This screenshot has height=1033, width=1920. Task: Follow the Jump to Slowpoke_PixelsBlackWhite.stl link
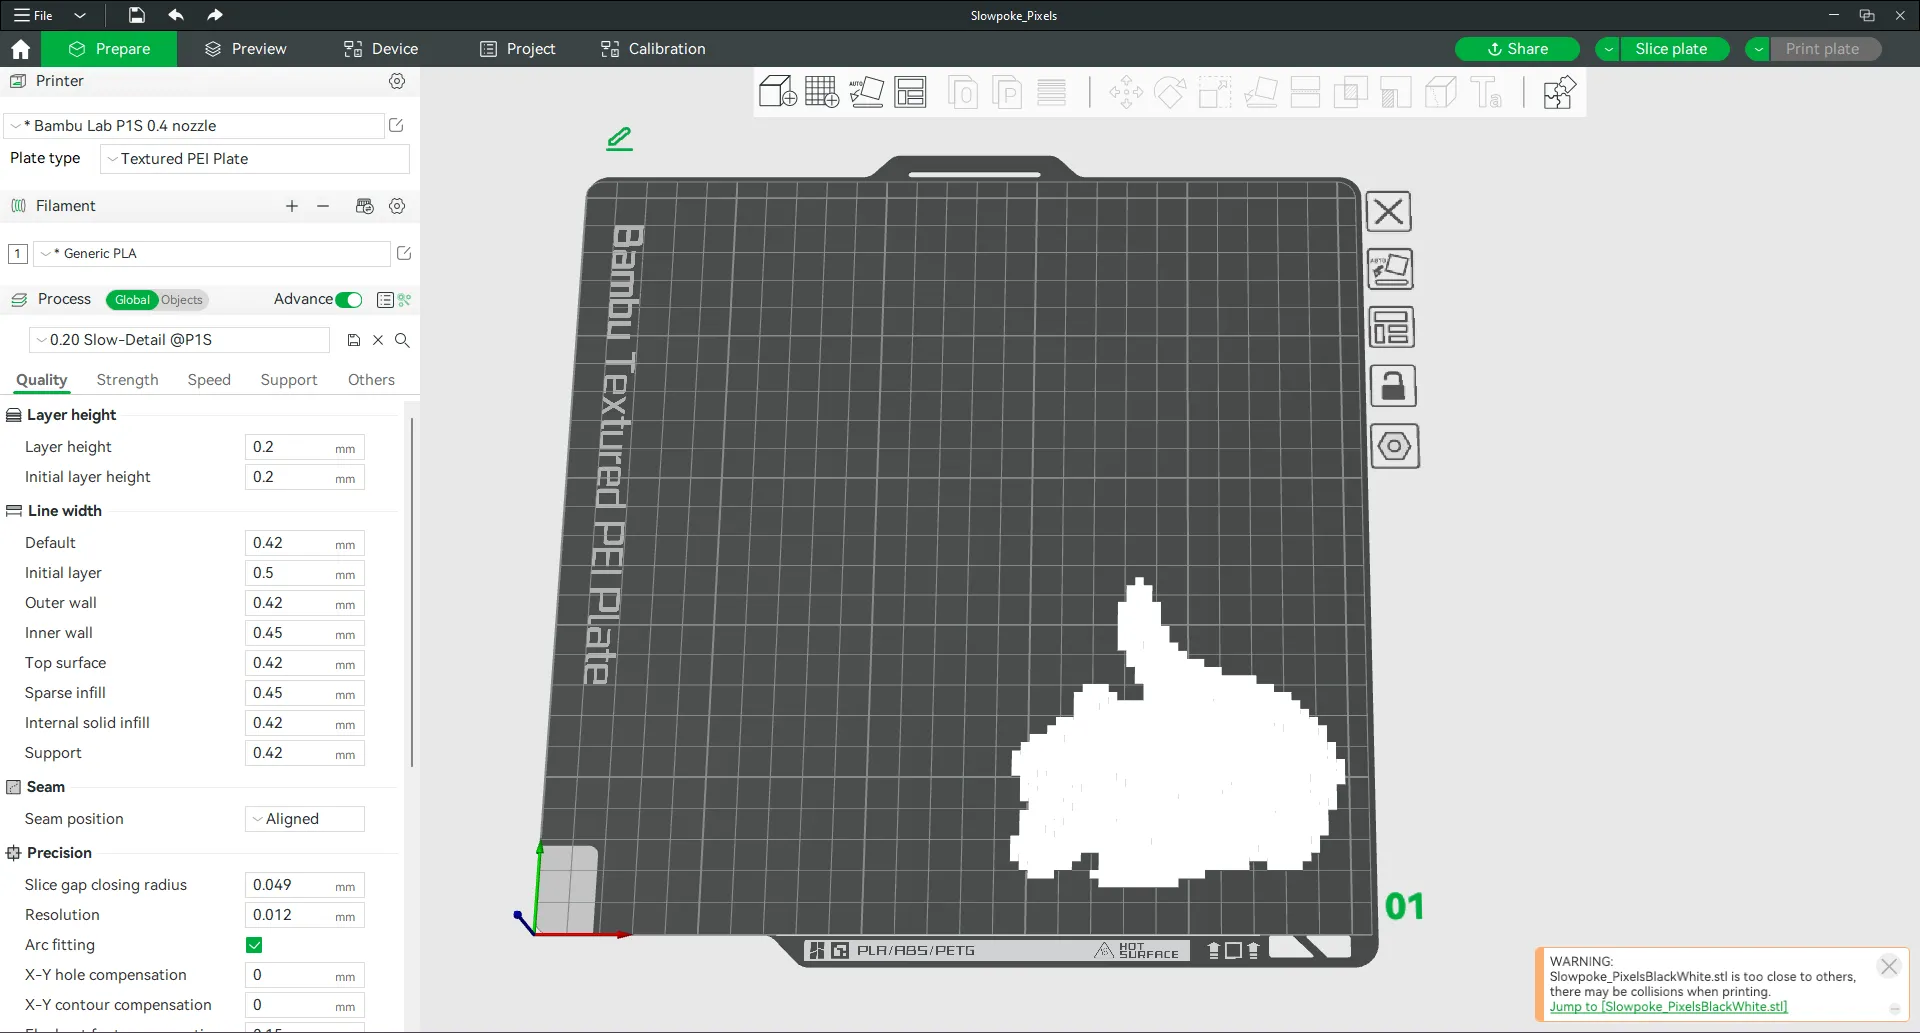click(x=1668, y=1007)
